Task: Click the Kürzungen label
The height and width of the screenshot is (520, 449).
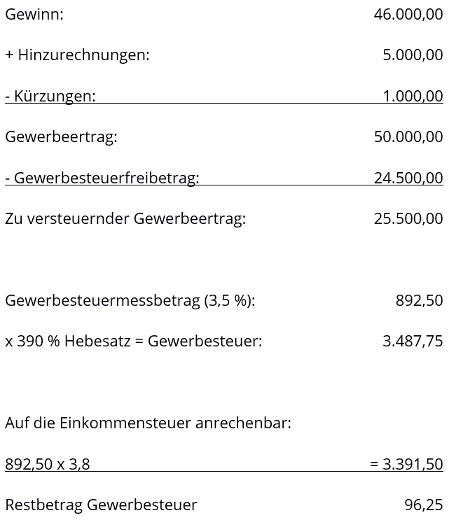Action: (50, 96)
